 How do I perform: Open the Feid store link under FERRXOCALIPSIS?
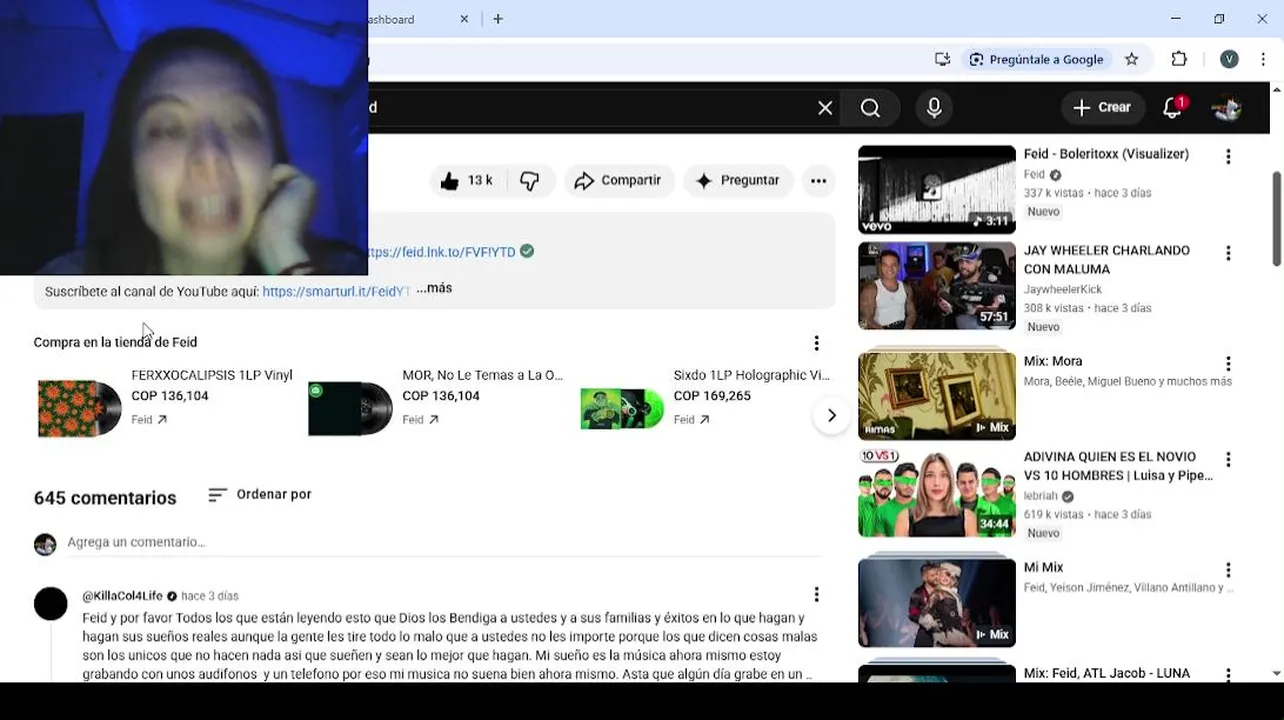[x=149, y=420]
